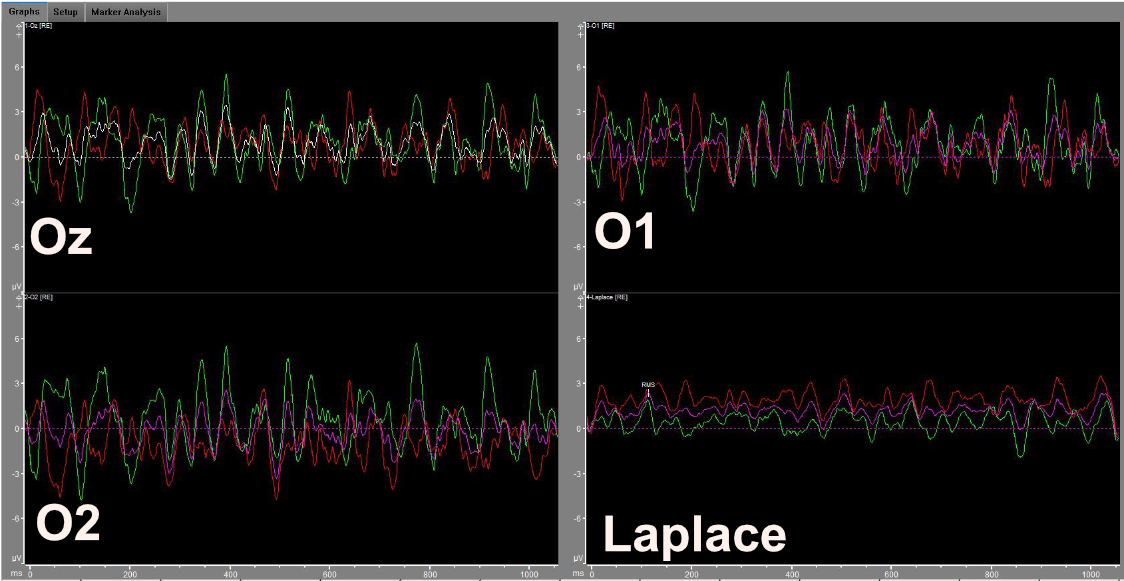The height and width of the screenshot is (581, 1124).
Task: Click the up-arrow icon beside 1-Oz [RE]
Action: coord(19,26)
